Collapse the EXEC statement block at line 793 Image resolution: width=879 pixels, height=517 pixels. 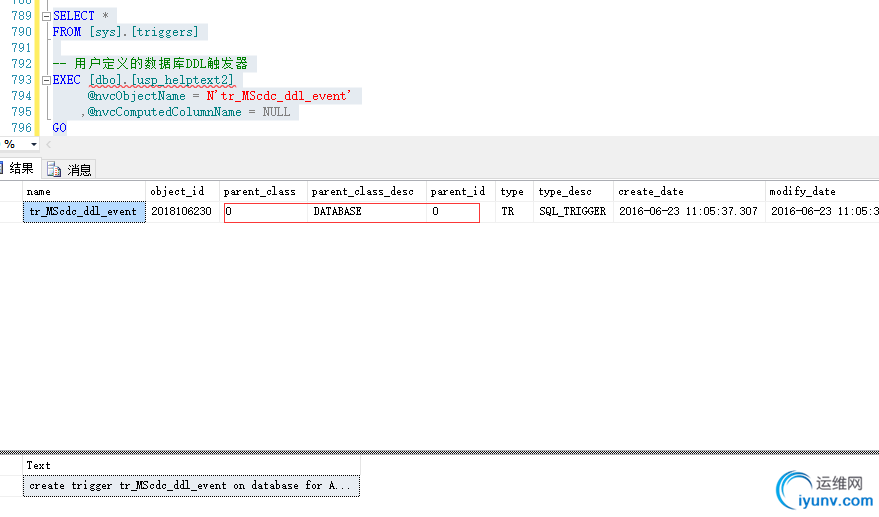(47, 81)
